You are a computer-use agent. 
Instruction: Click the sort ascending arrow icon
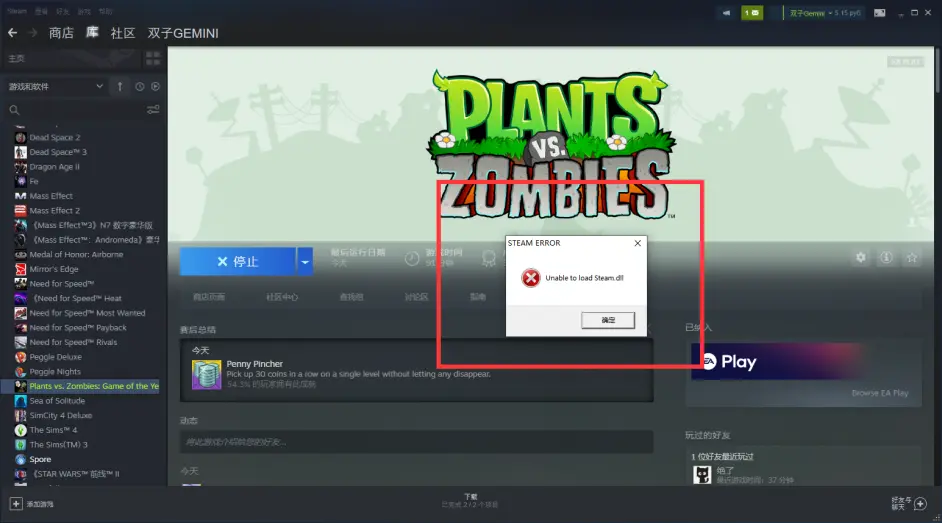[x=120, y=86]
